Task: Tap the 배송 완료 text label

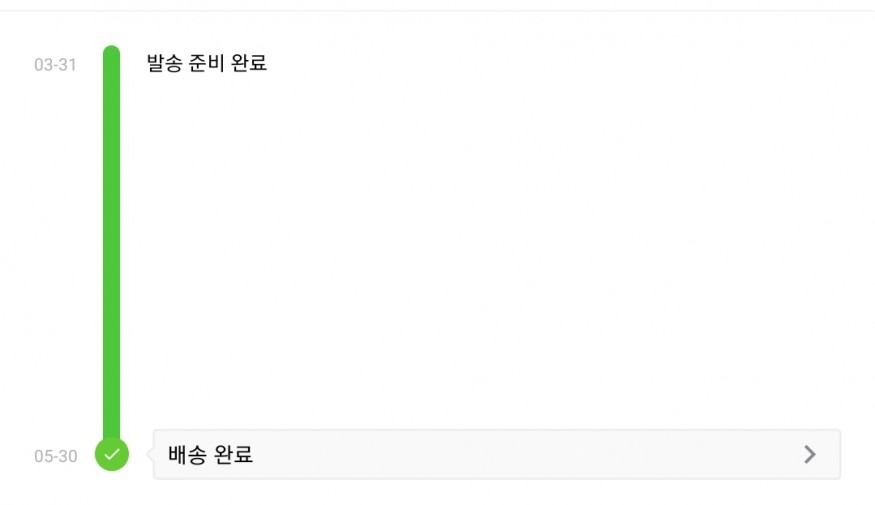Action: [x=210, y=455]
